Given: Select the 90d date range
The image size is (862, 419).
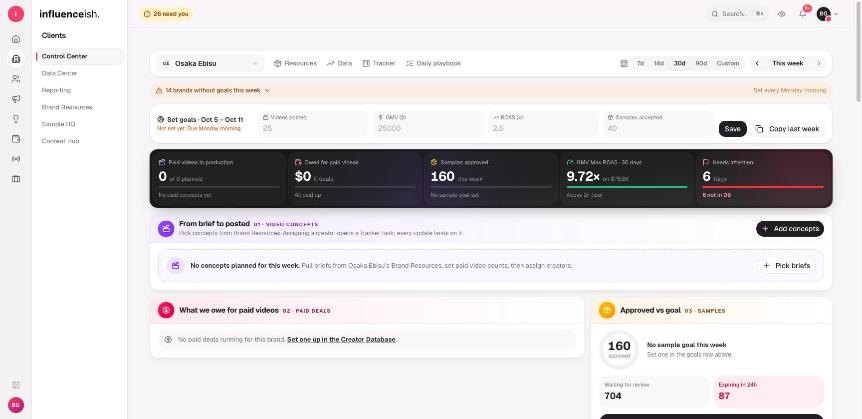Looking at the screenshot, I should [x=701, y=63].
